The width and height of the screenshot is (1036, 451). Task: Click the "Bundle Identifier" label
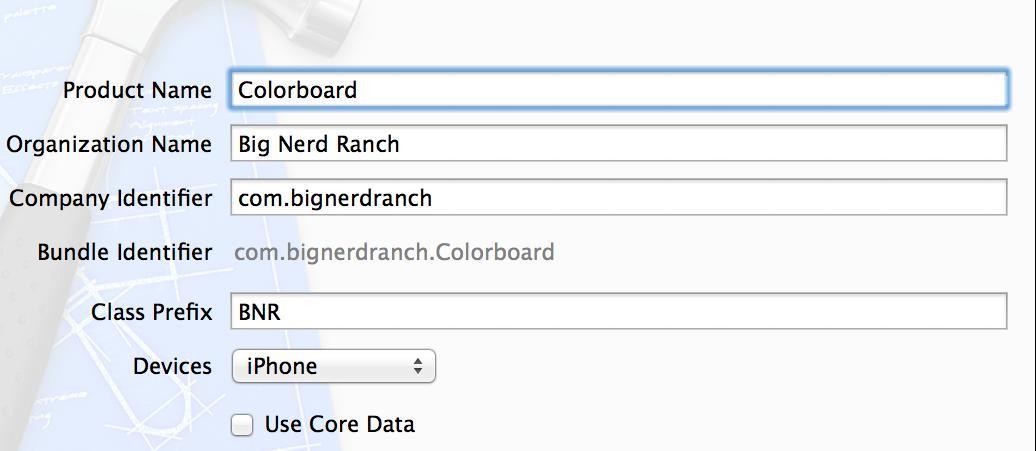(x=125, y=252)
